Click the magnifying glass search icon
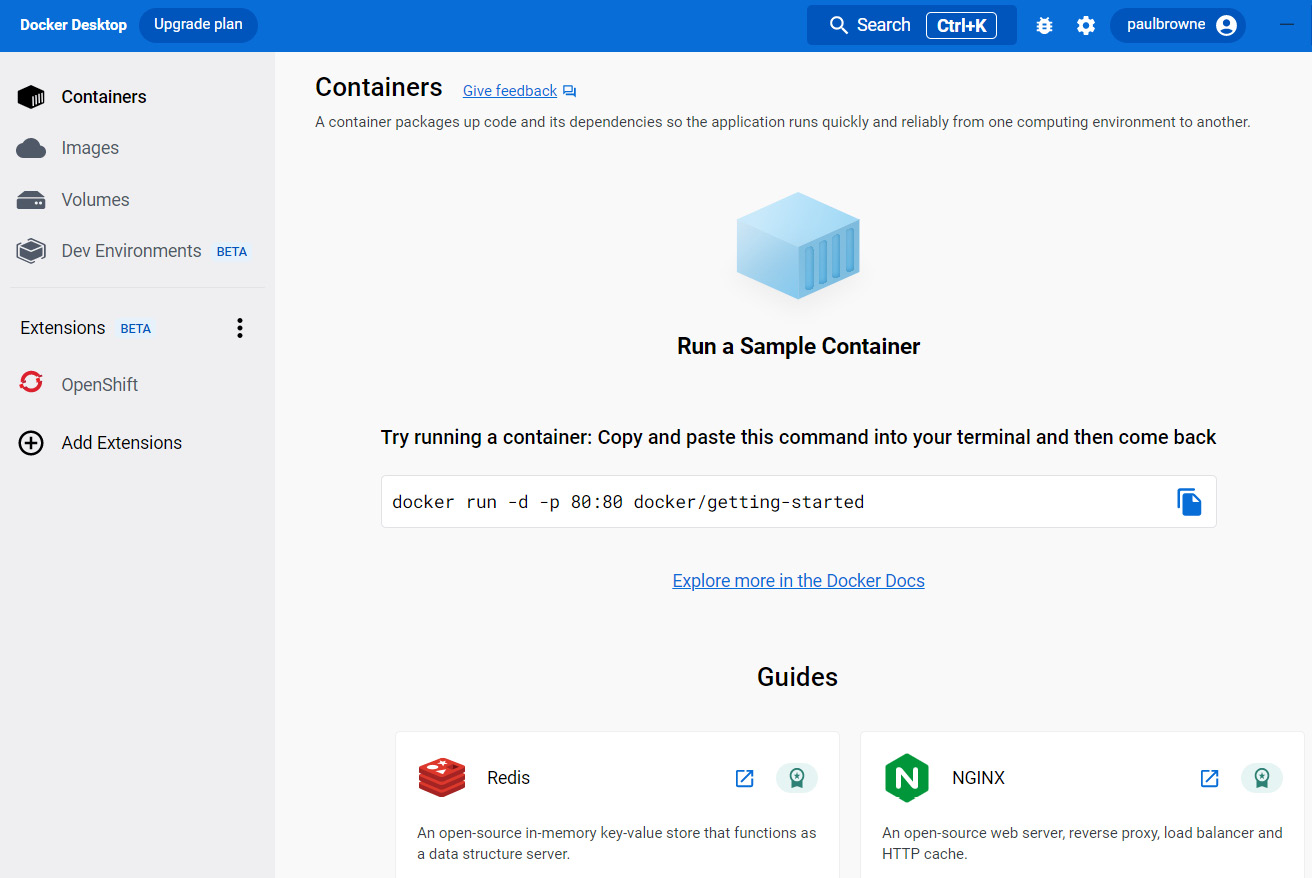1312x878 pixels. pyautogui.click(x=839, y=25)
